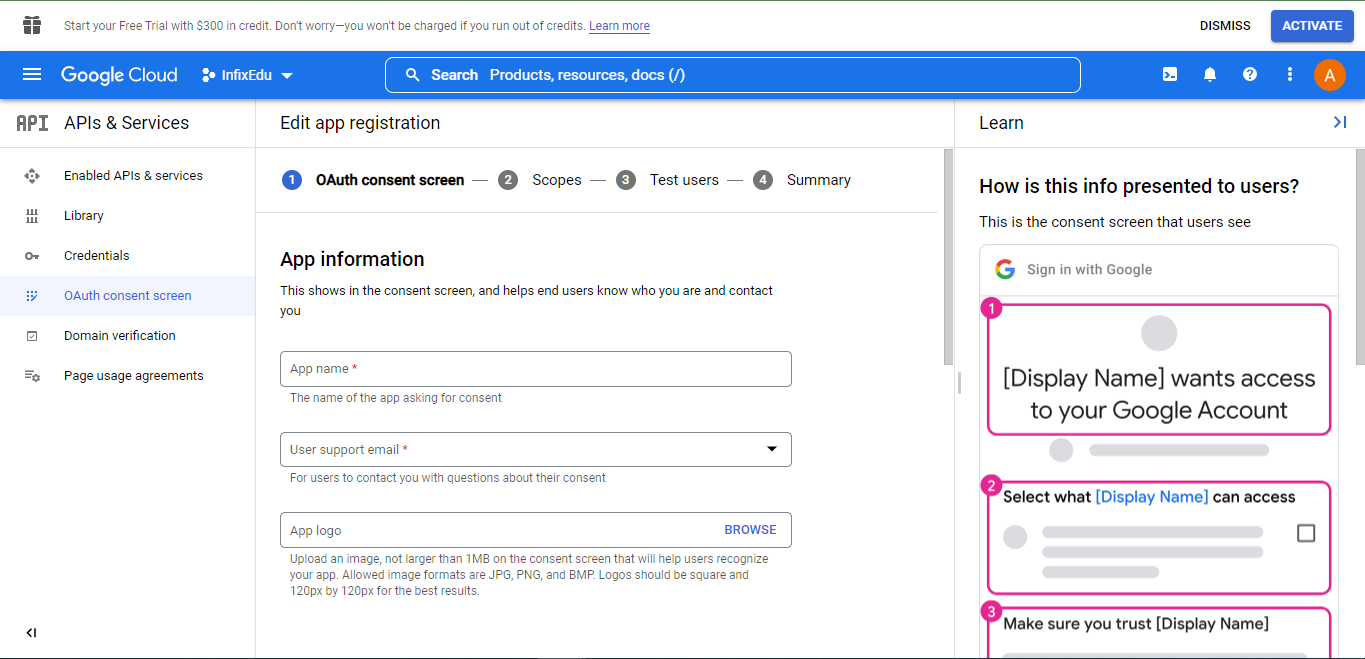The width and height of the screenshot is (1365, 659).
Task: Open the InfixEdu project selector
Action: [247, 75]
